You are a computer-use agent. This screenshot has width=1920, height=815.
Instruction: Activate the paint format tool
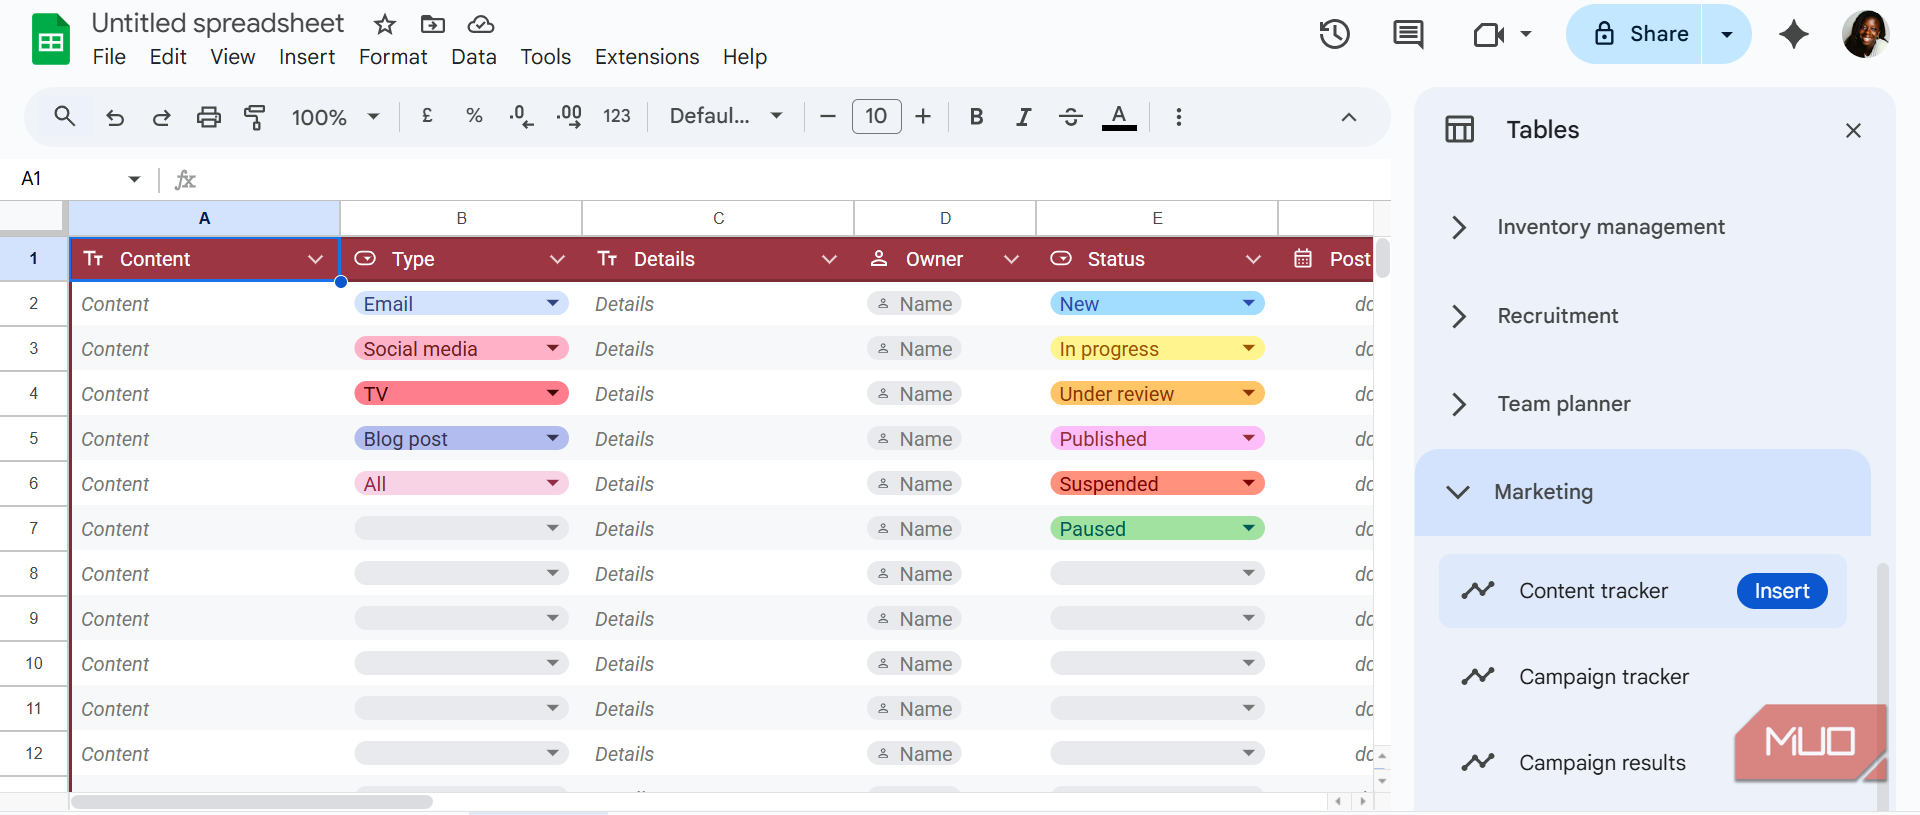coord(255,117)
